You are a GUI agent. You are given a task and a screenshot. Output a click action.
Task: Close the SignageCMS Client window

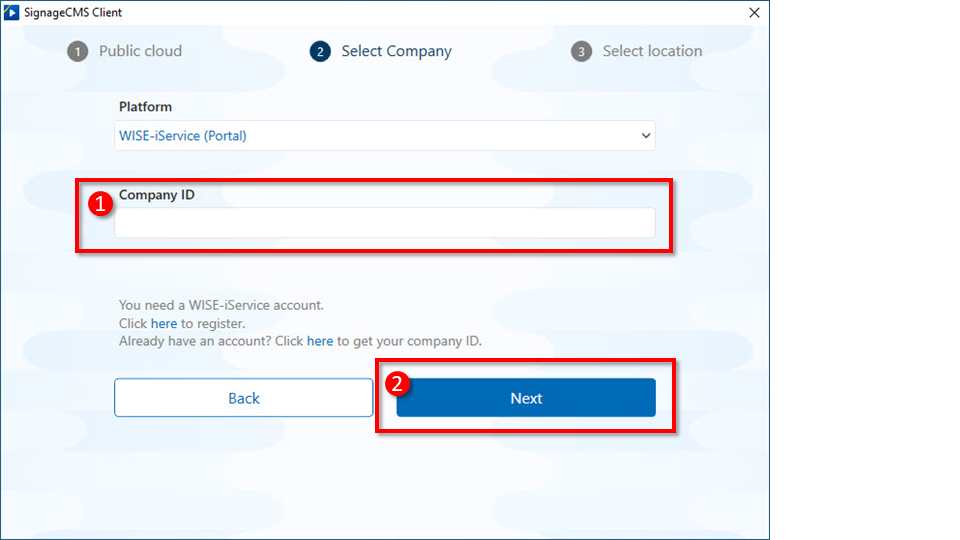753,12
